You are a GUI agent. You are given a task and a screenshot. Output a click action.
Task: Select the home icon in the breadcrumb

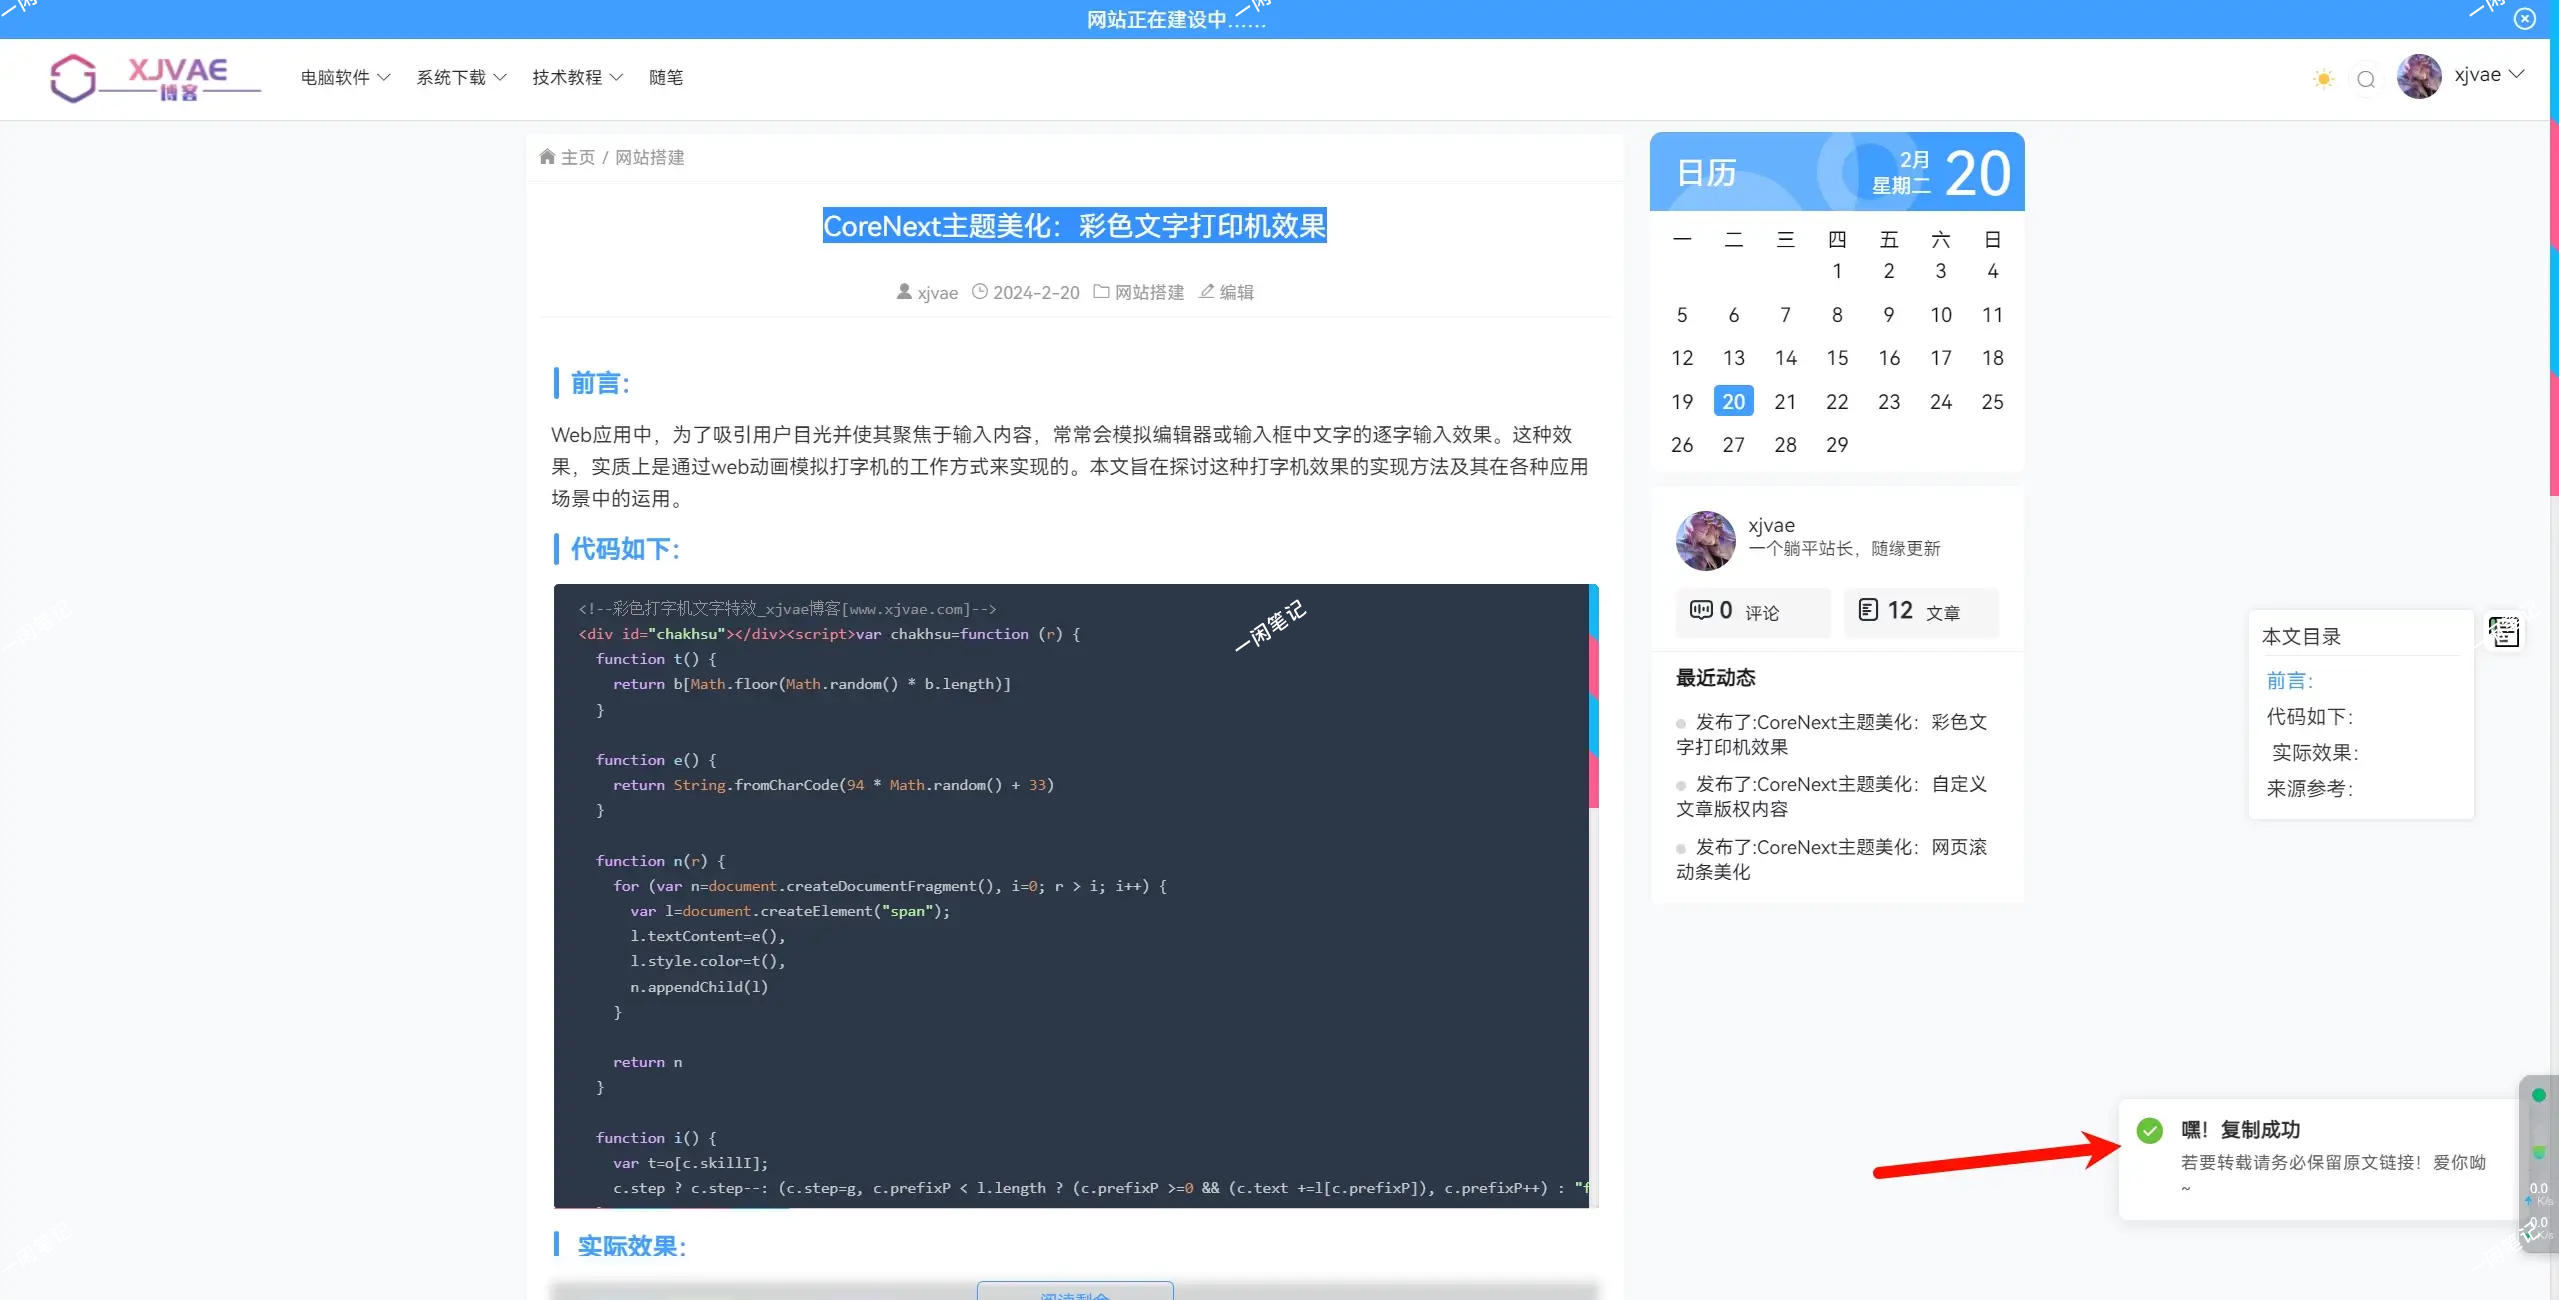click(x=548, y=156)
